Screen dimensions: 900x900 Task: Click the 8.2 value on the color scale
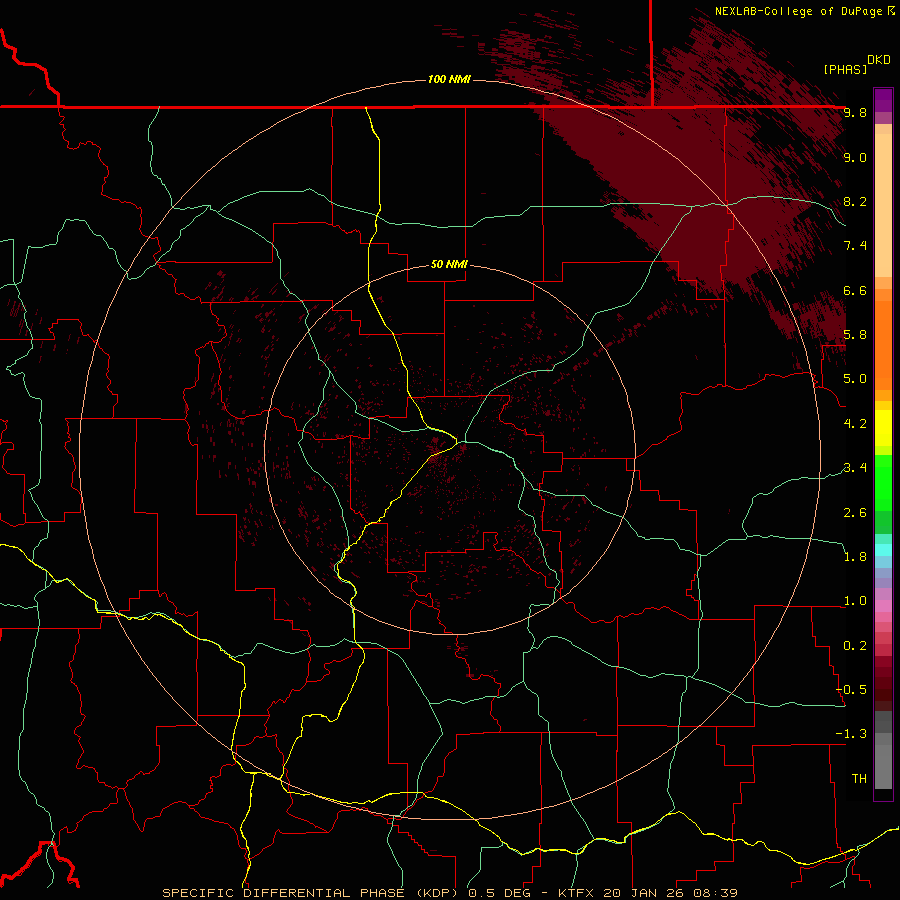[855, 201]
